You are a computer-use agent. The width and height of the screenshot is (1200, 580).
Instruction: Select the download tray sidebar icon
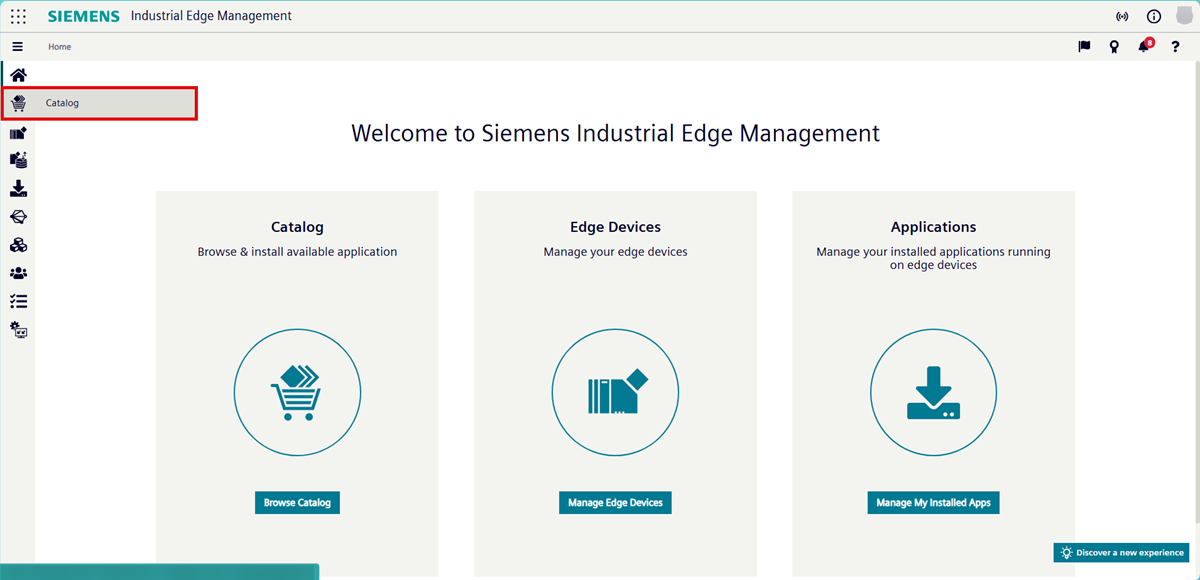coord(18,189)
